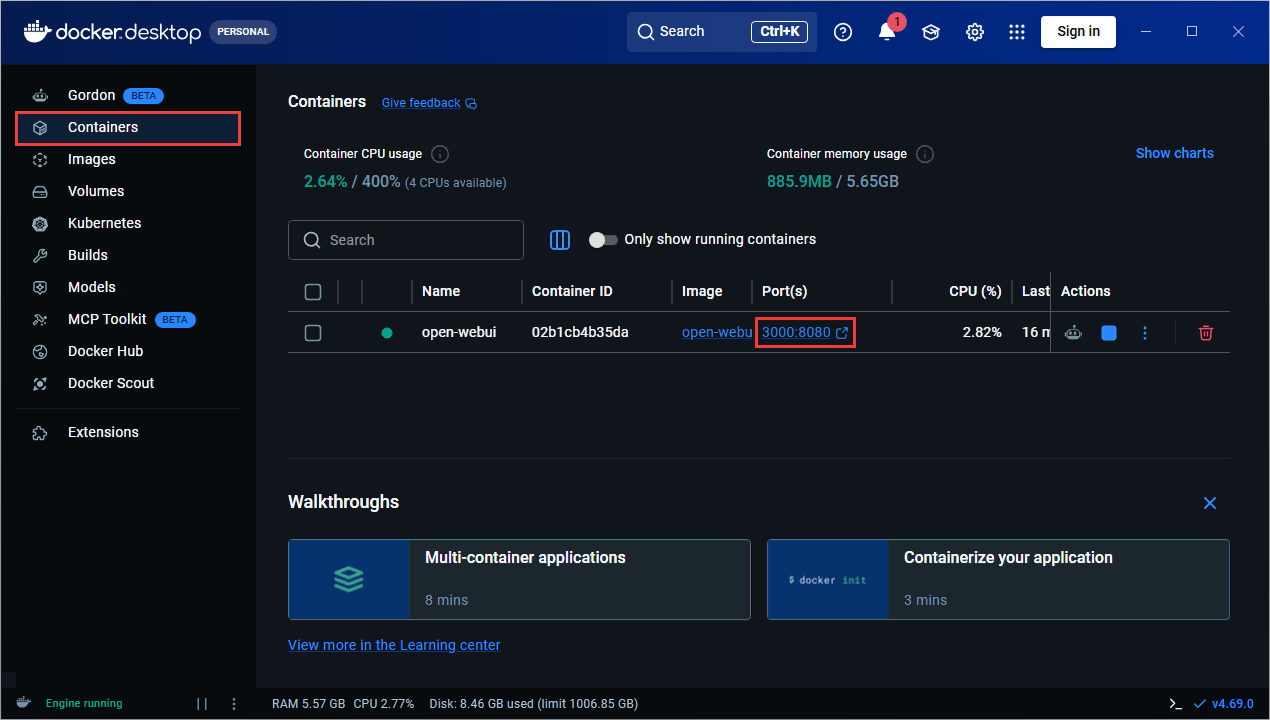The width and height of the screenshot is (1270, 720).
Task: Open Gordon AI assistant in sidebar
Action: tap(128, 95)
